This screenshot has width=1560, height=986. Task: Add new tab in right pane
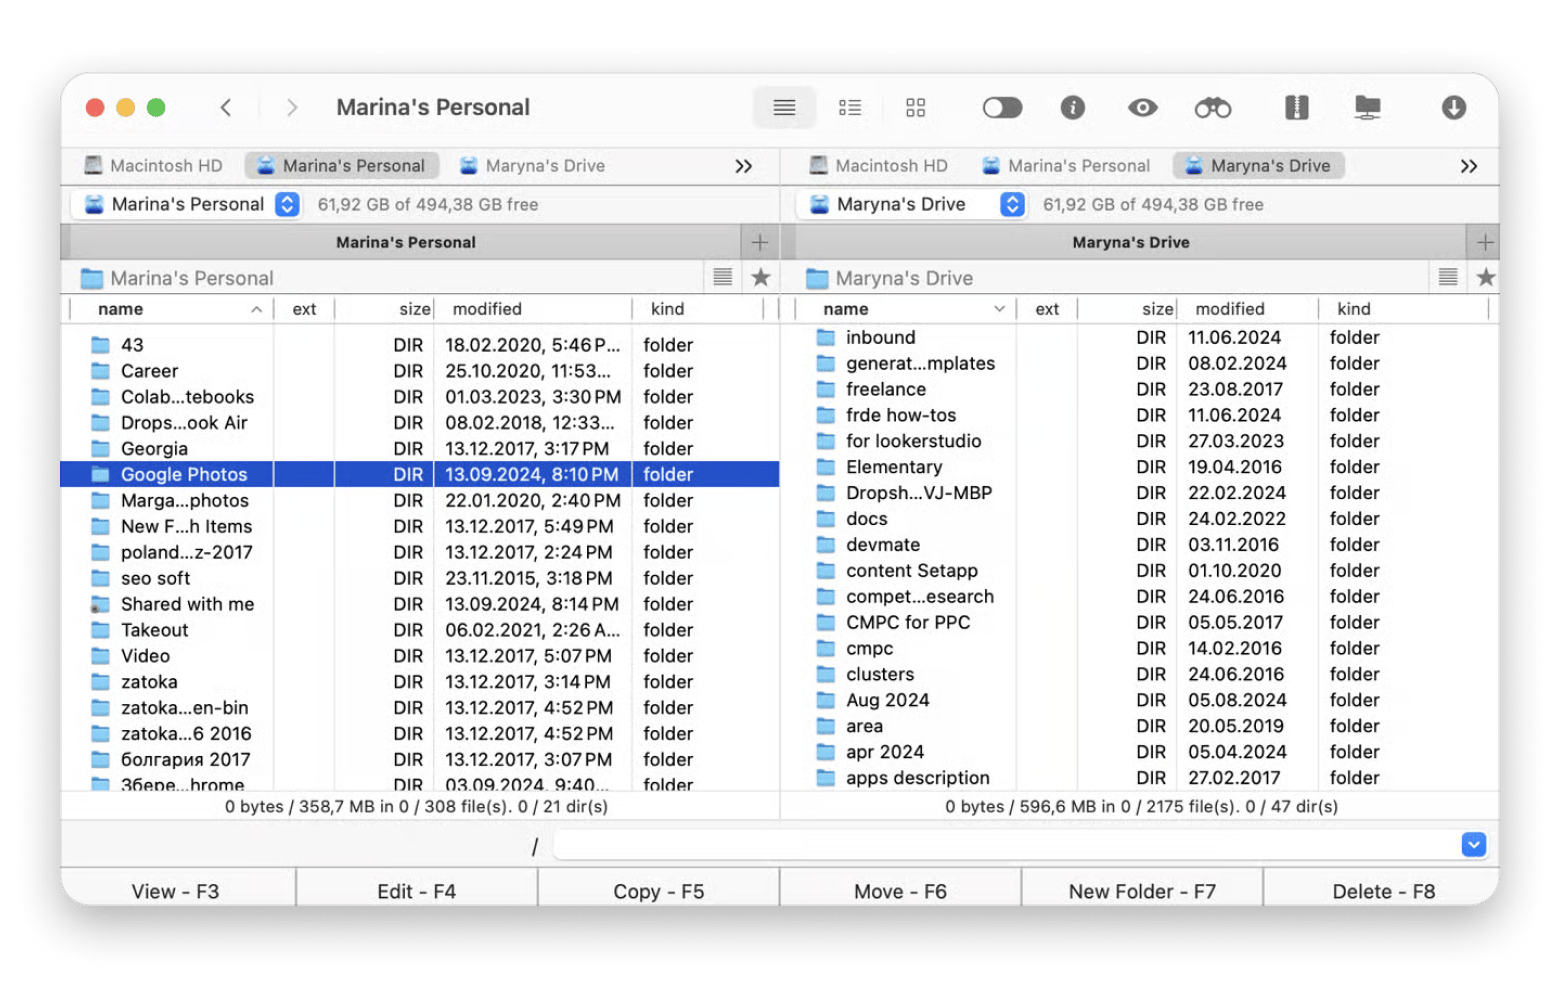(1484, 242)
